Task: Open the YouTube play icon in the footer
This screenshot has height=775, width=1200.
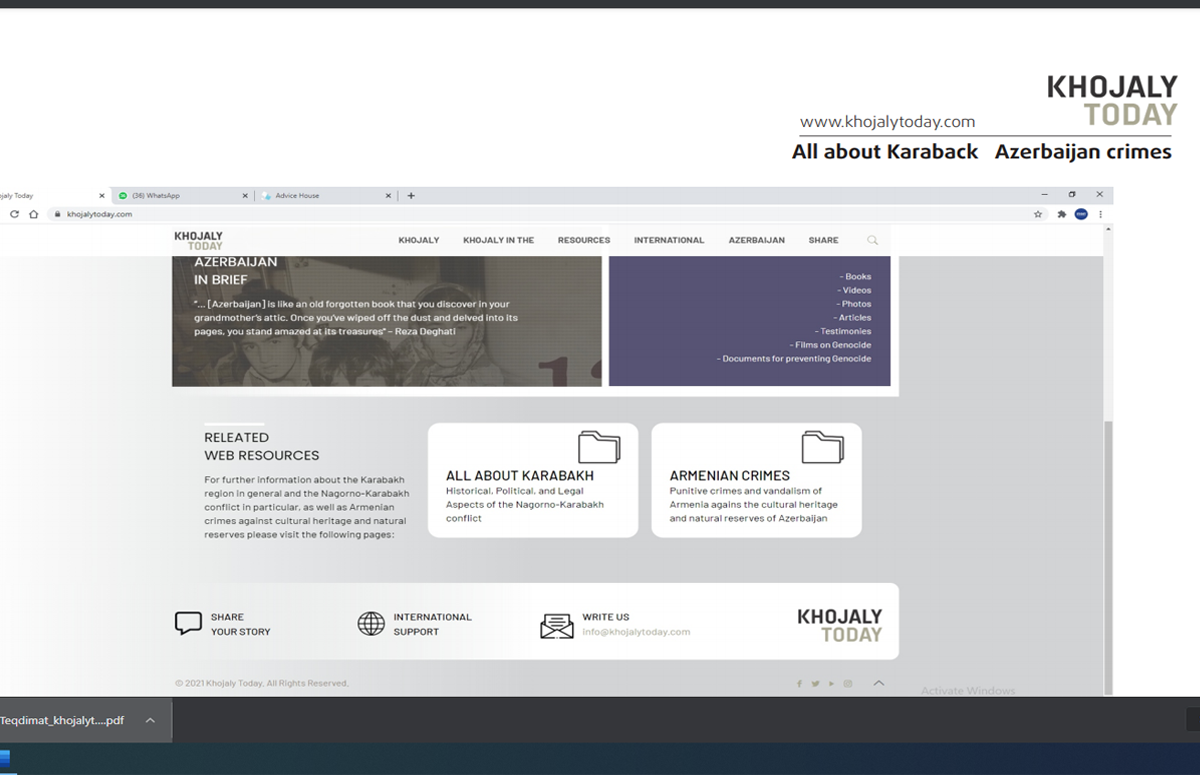Action: click(x=831, y=684)
